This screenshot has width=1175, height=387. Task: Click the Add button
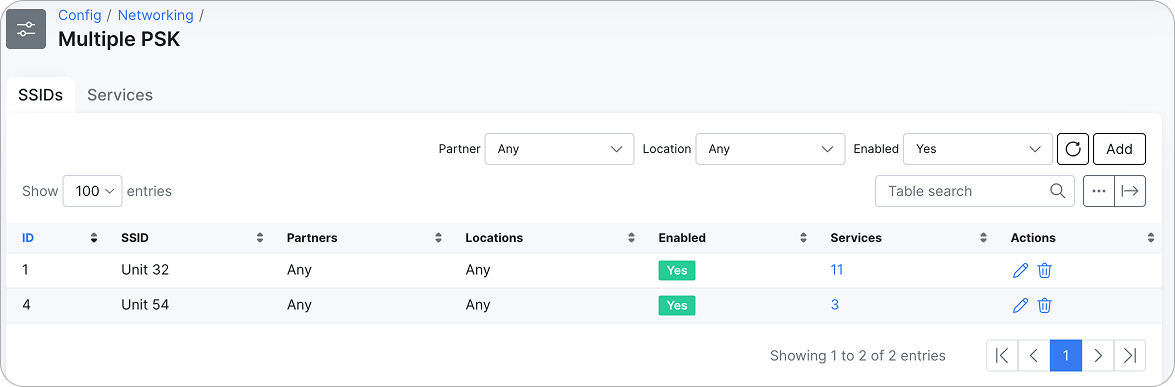tap(1120, 148)
